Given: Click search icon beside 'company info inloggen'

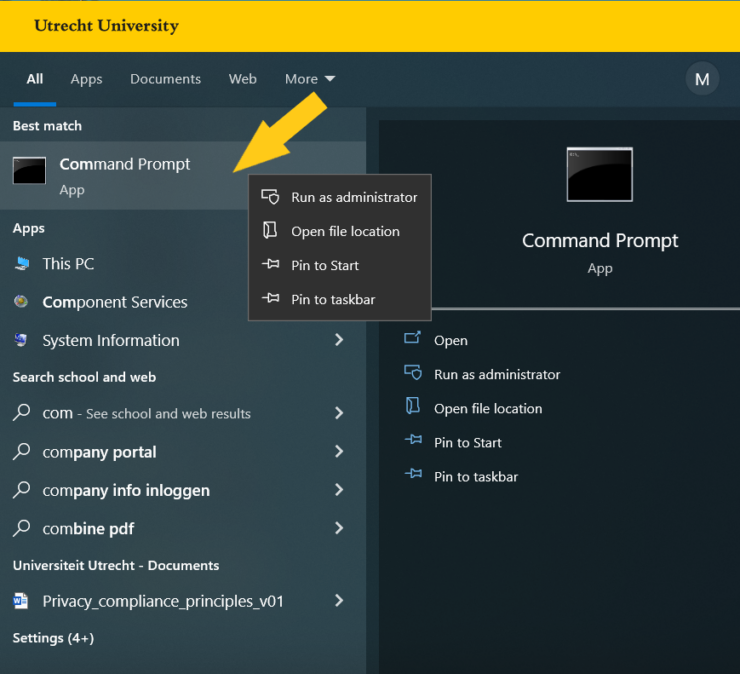Looking at the screenshot, I should 21,489.
